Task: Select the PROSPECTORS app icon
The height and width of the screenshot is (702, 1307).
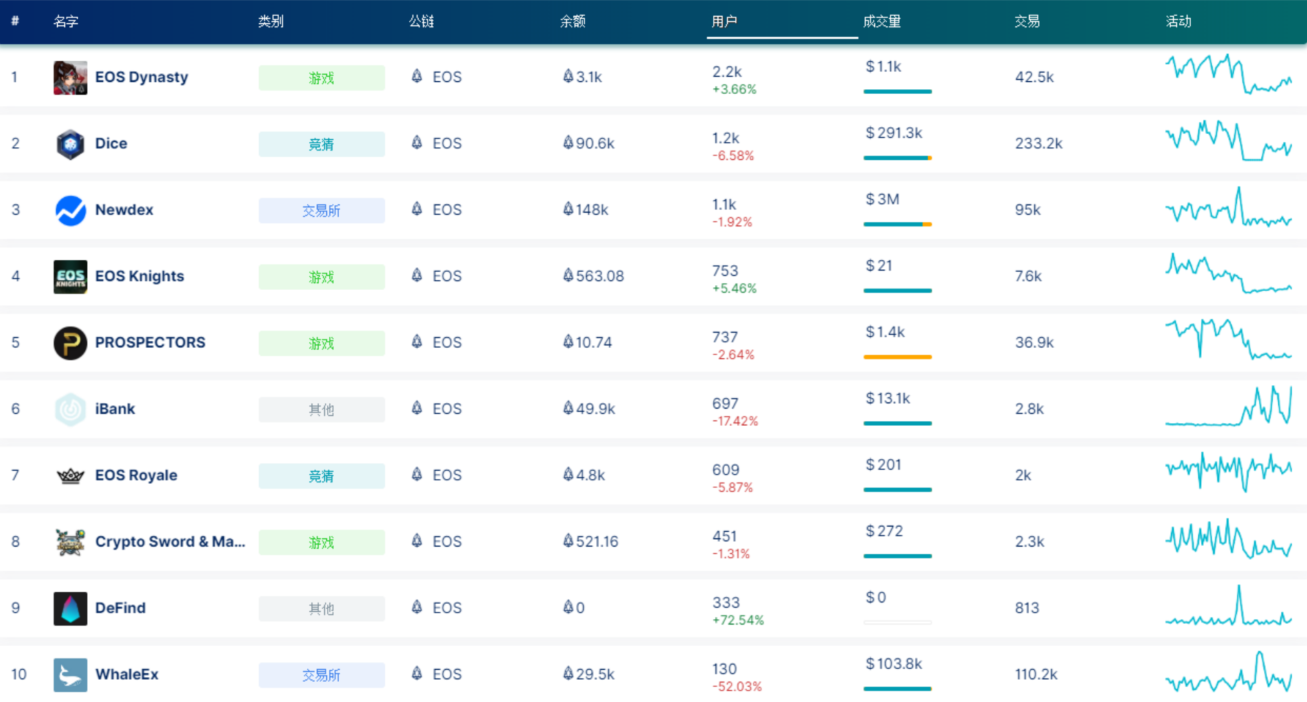Action: tap(70, 343)
